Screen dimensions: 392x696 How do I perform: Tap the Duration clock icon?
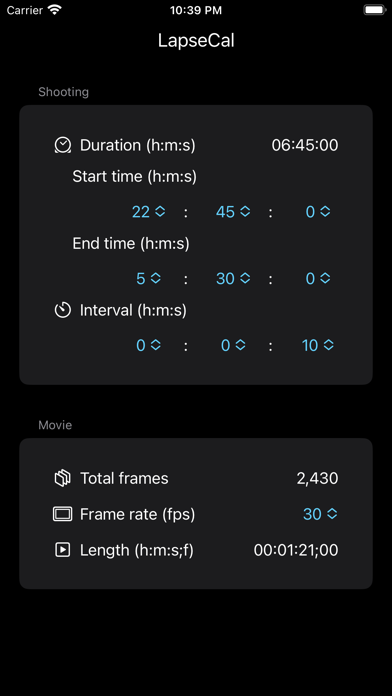(x=63, y=145)
